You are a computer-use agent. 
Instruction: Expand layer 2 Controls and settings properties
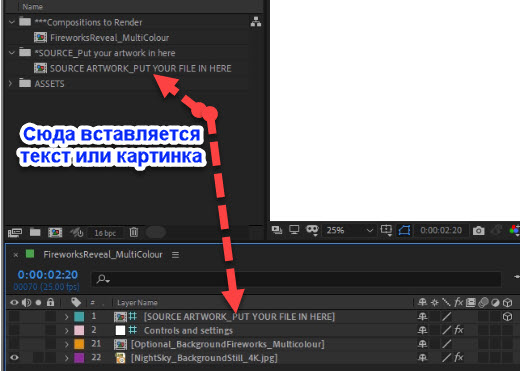point(66,330)
